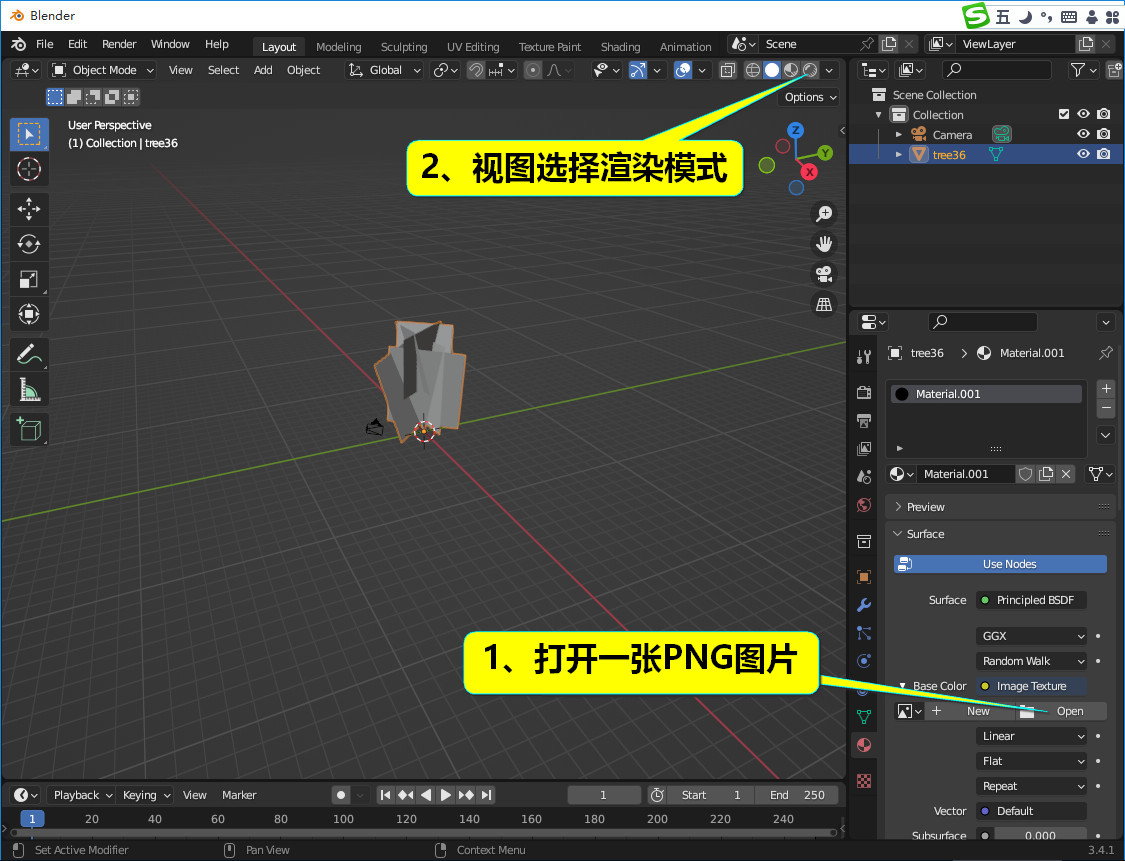The image size is (1125, 861).
Task: Click the Add Cube tool
Action: tap(29, 429)
